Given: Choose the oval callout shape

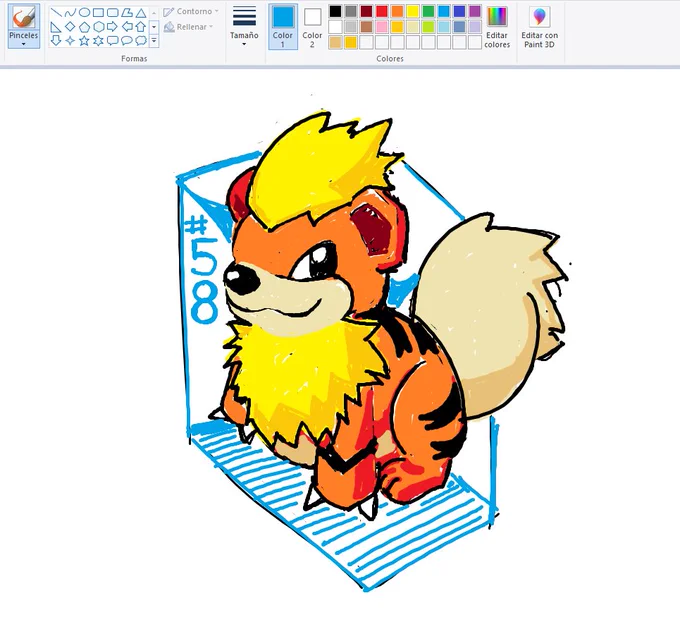Looking at the screenshot, I should click(x=126, y=41).
